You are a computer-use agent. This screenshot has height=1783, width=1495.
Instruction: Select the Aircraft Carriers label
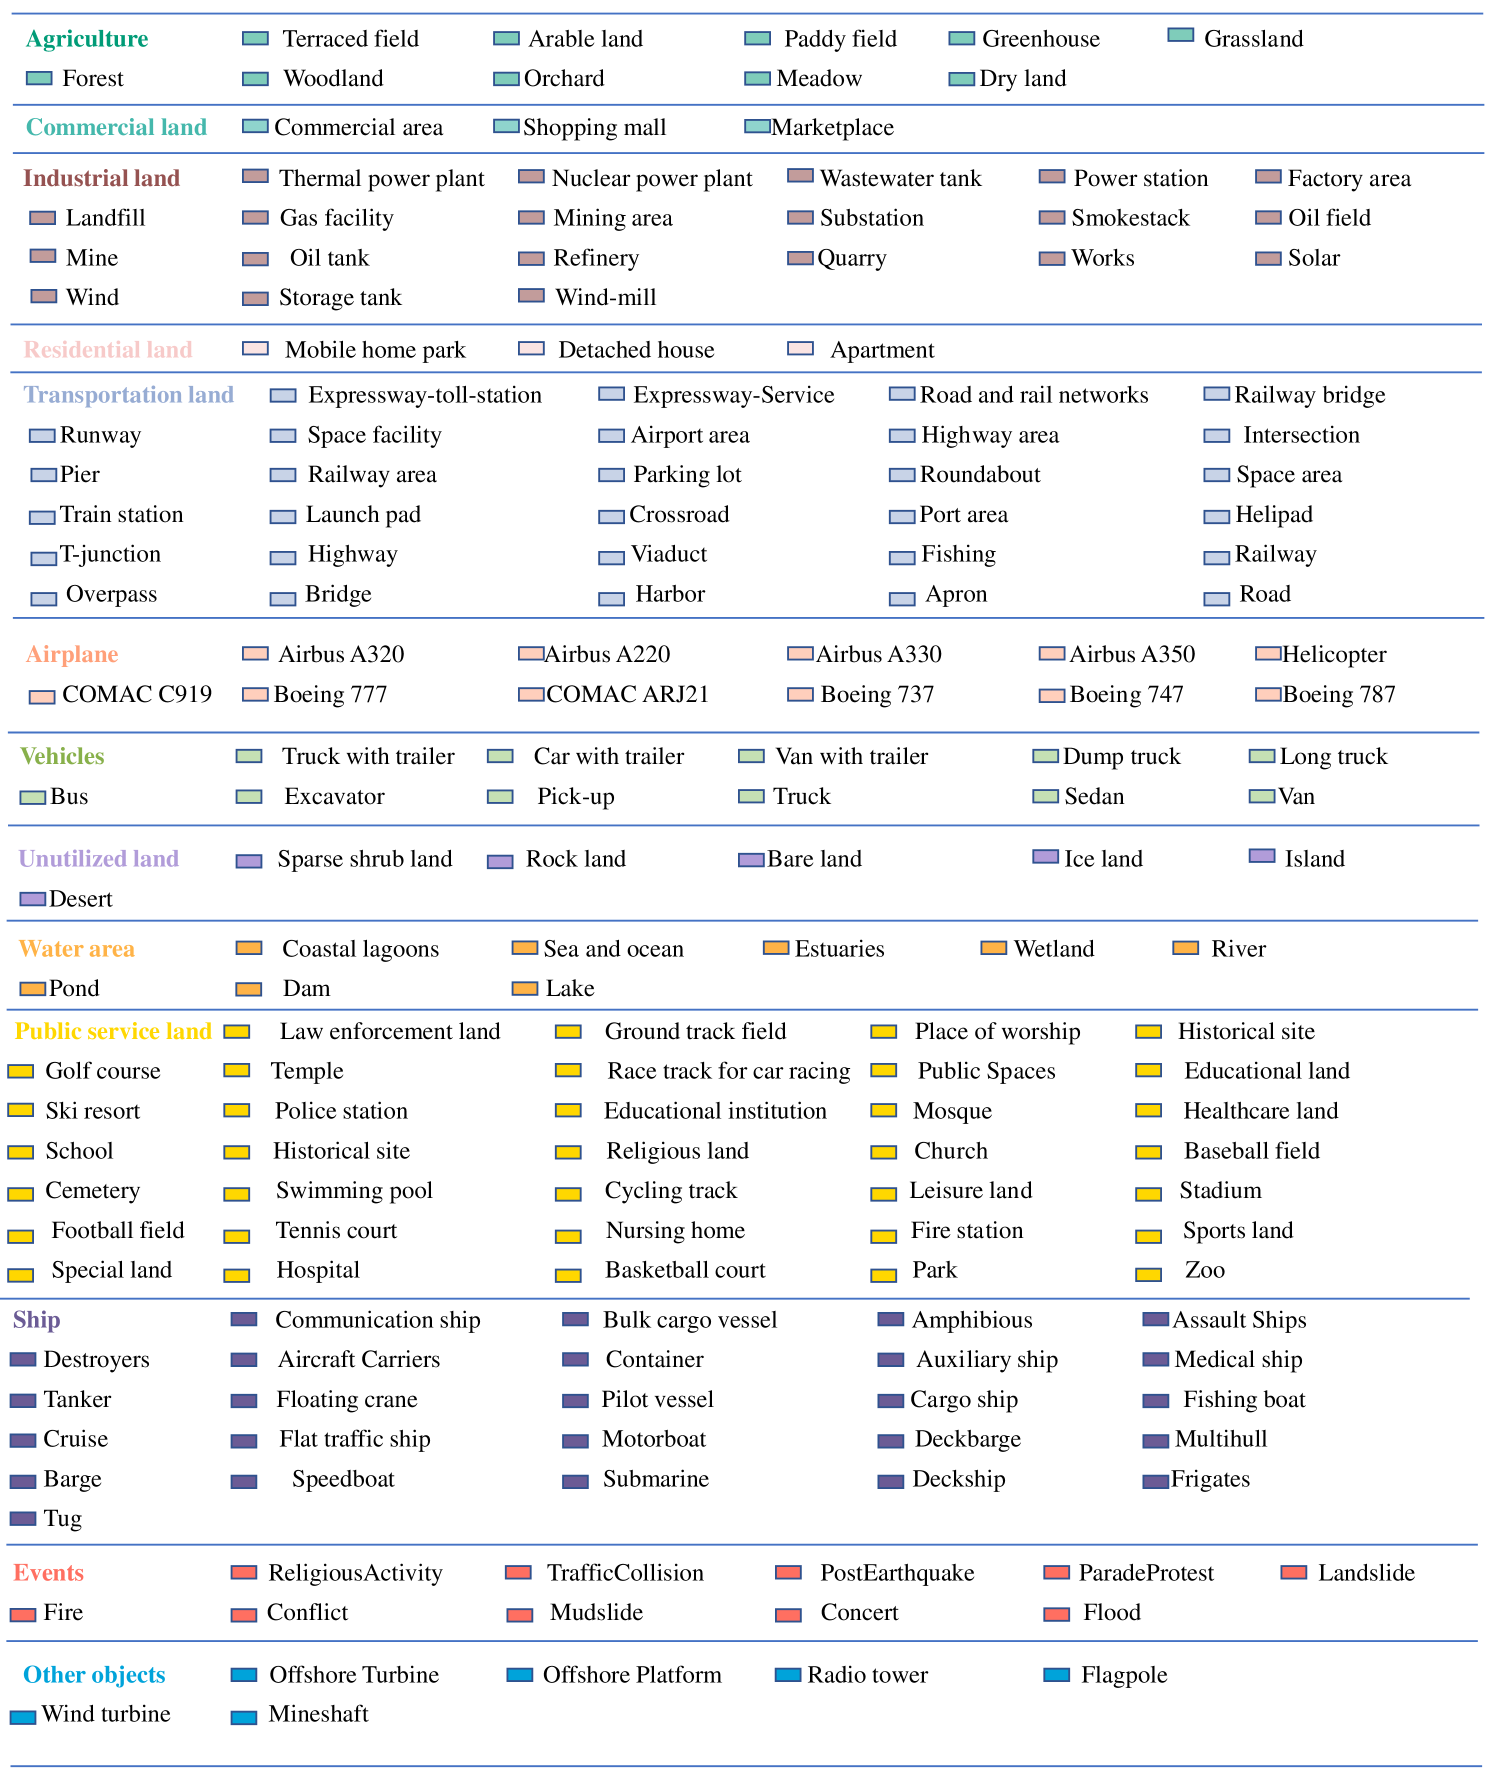(359, 1359)
